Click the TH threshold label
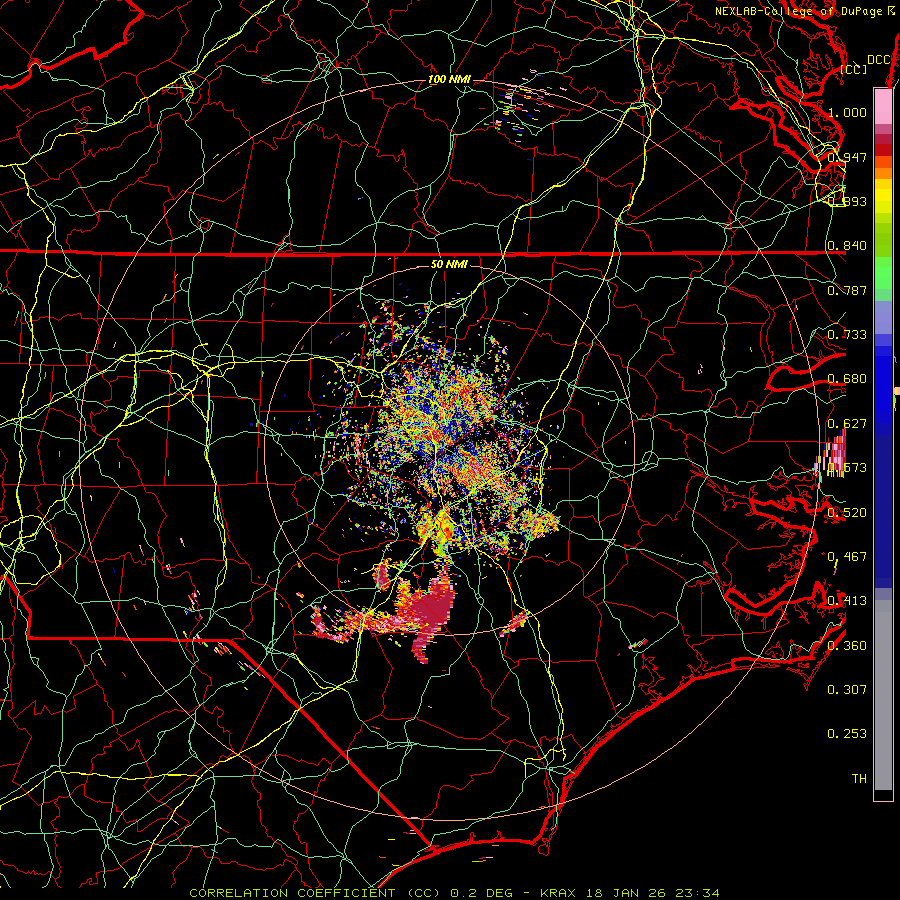The height and width of the screenshot is (900, 900). (859, 778)
